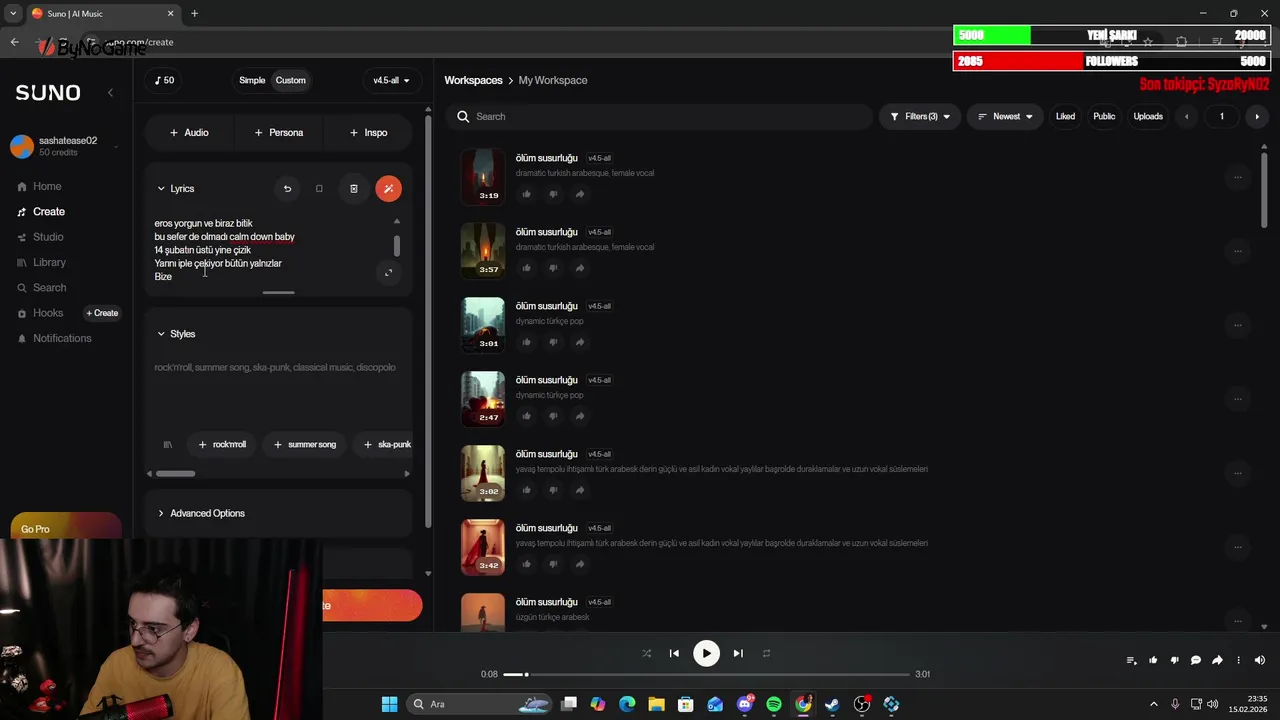
Task: Click Go Pro upgrade button
Action: click(66, 528)
